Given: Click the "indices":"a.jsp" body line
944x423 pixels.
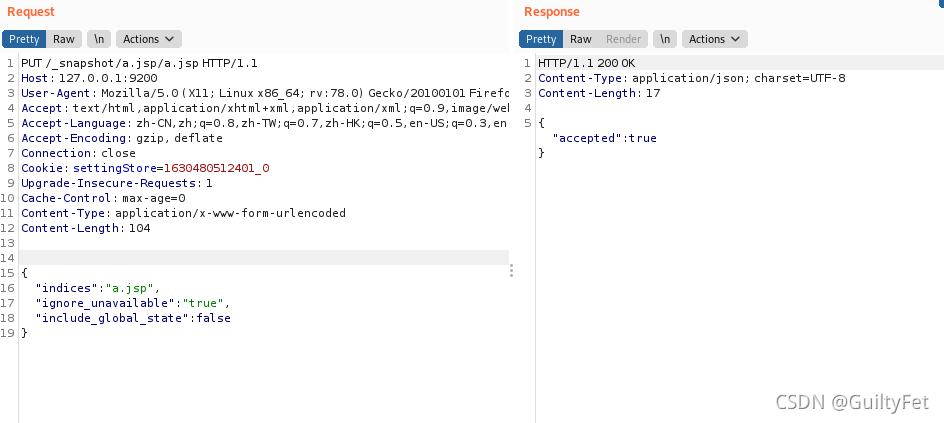Looking at the screenshot, I should coord(98,288).
